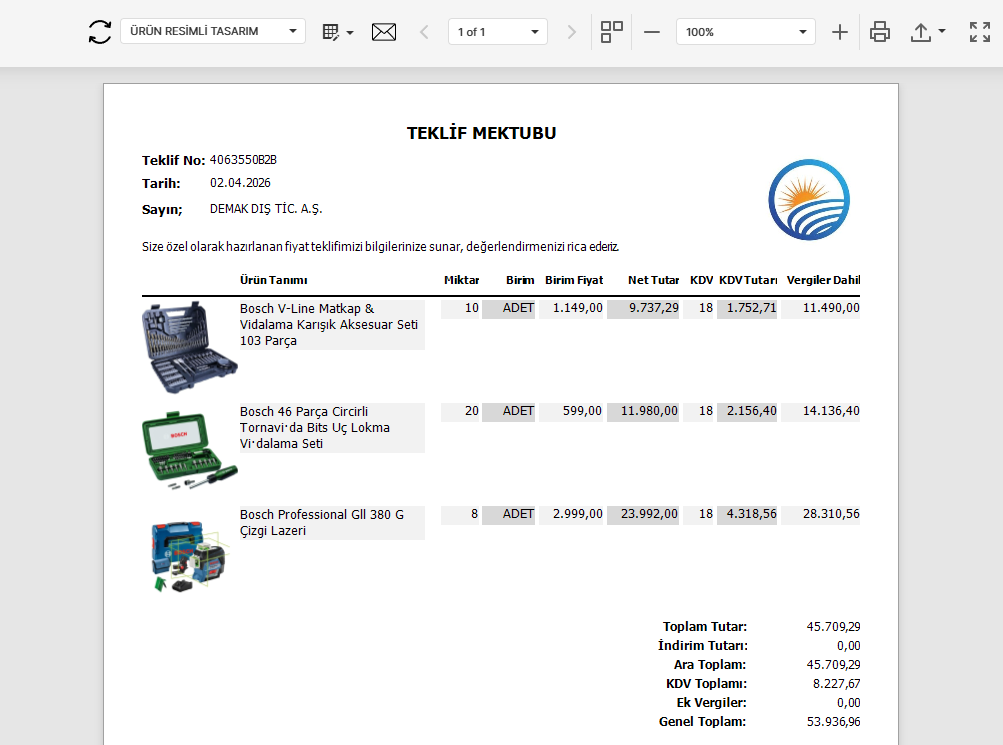
Task: Click the customer name DEMAK DIŞ TİC. A.Ş.
Action: coord(266,209)
